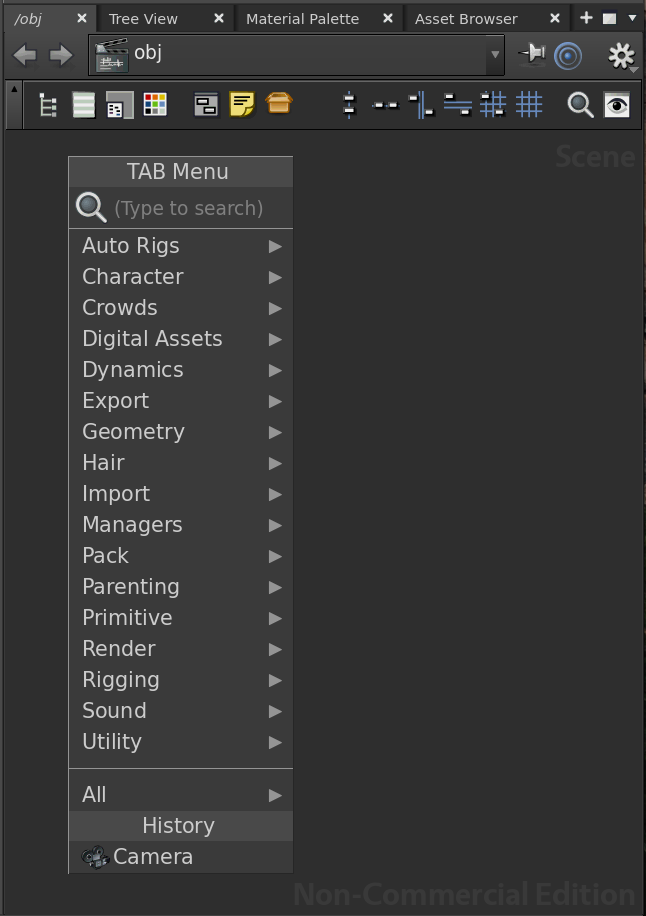Click the subnet box package icon
Screen dimensions: 646x916
click(280, 104)
